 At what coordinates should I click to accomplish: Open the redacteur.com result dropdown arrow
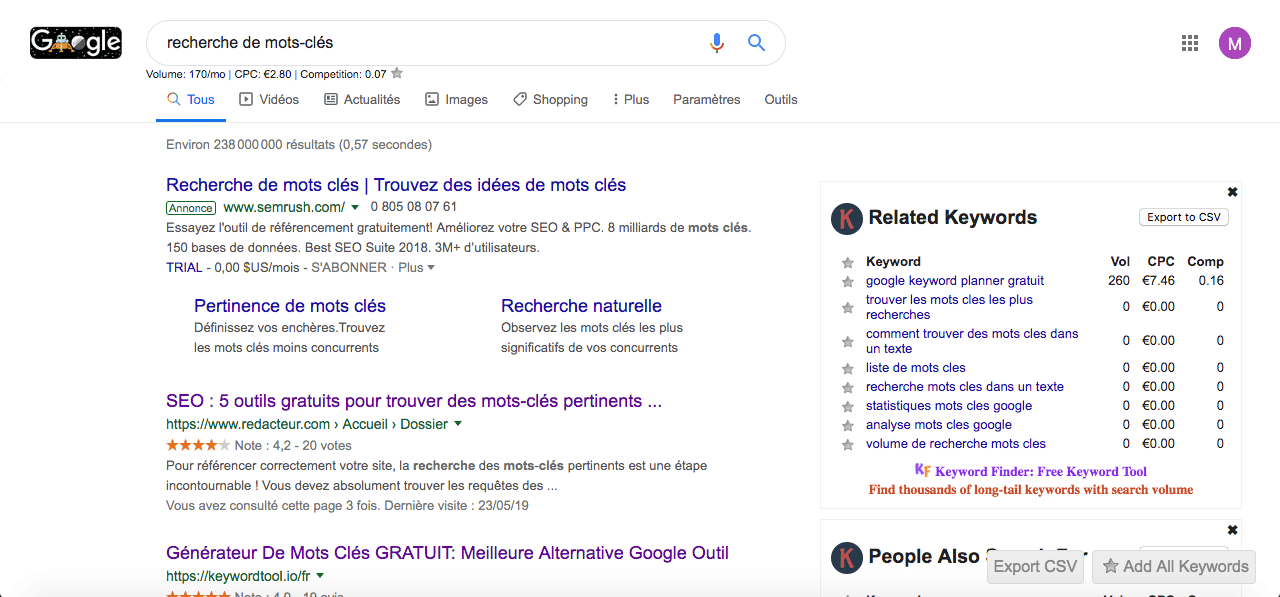click(458, 424)
